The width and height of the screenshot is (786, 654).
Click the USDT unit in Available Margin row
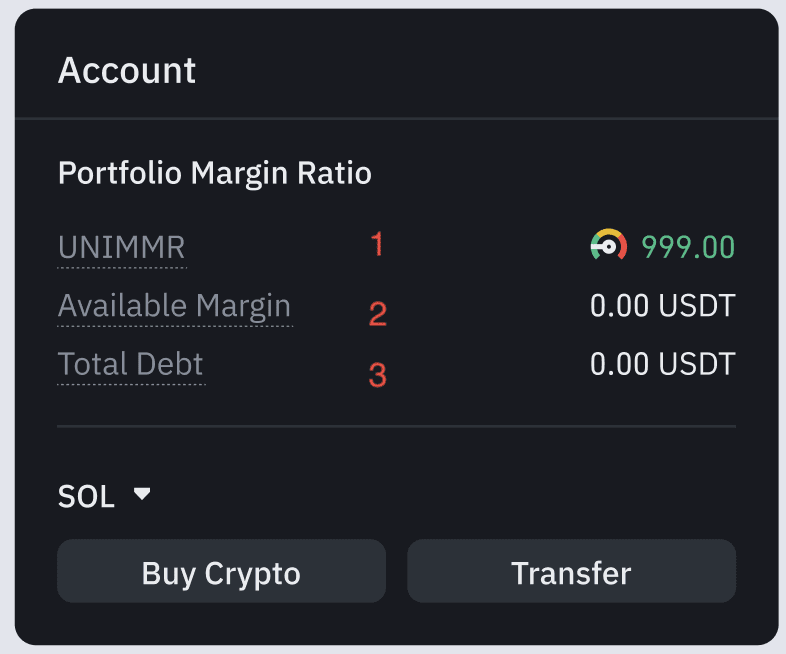tap(697, 306)
